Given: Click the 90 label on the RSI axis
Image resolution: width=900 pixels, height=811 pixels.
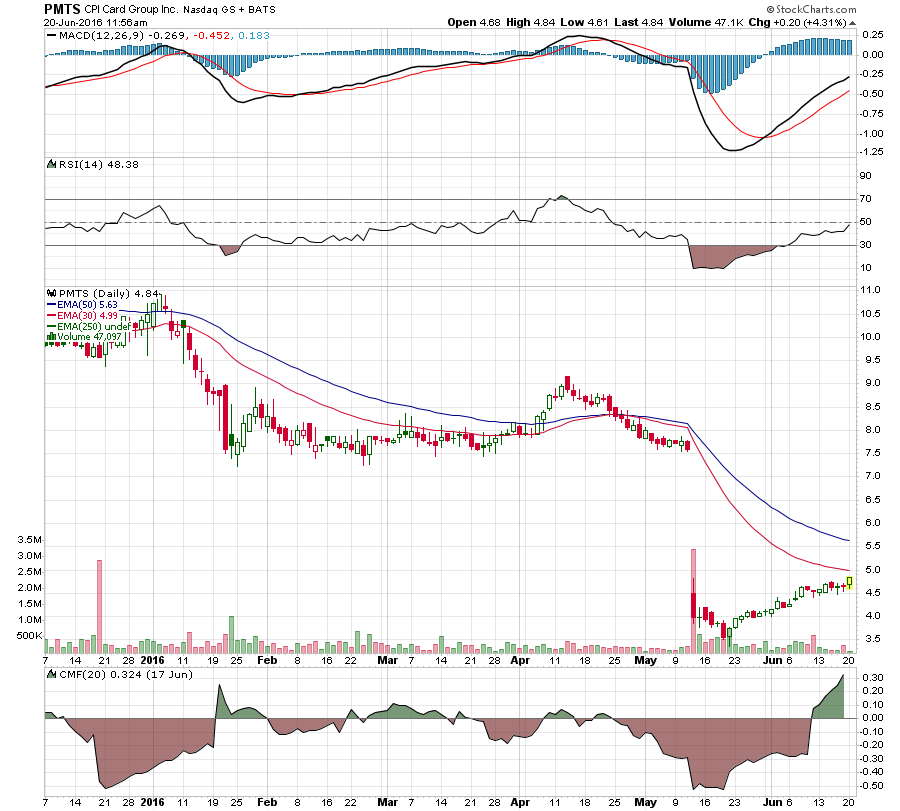Looking at the screenshot, I should [866, 176].
